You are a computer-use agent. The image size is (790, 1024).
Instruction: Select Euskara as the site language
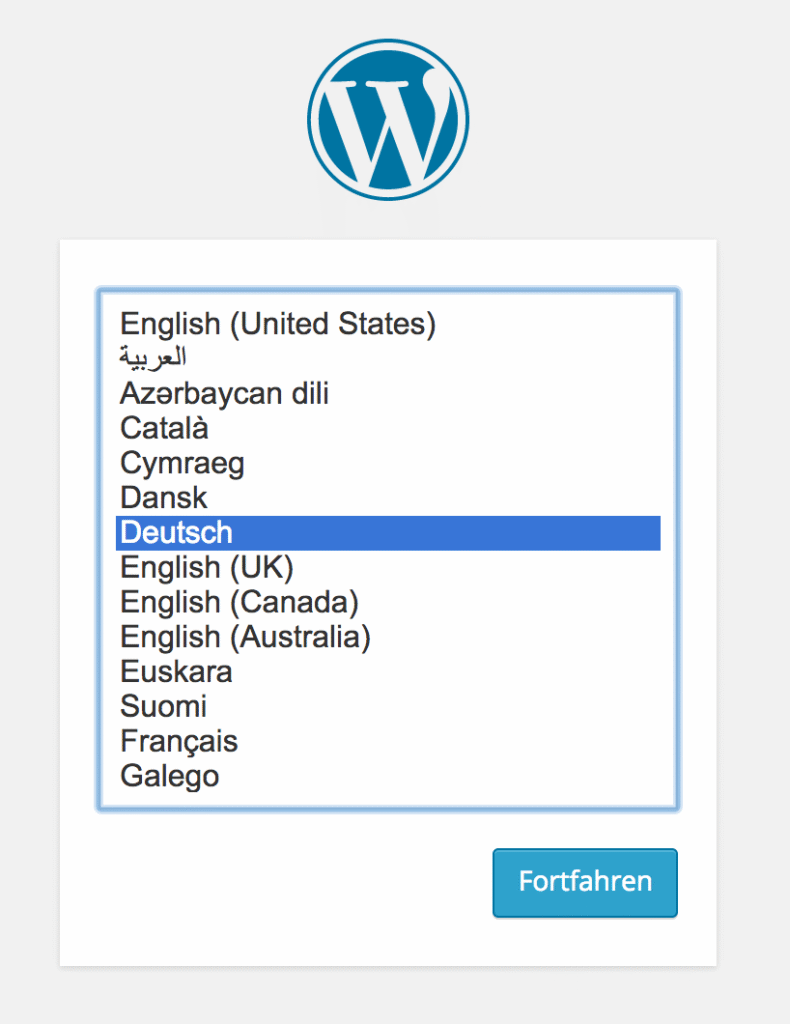click(176, 671)
